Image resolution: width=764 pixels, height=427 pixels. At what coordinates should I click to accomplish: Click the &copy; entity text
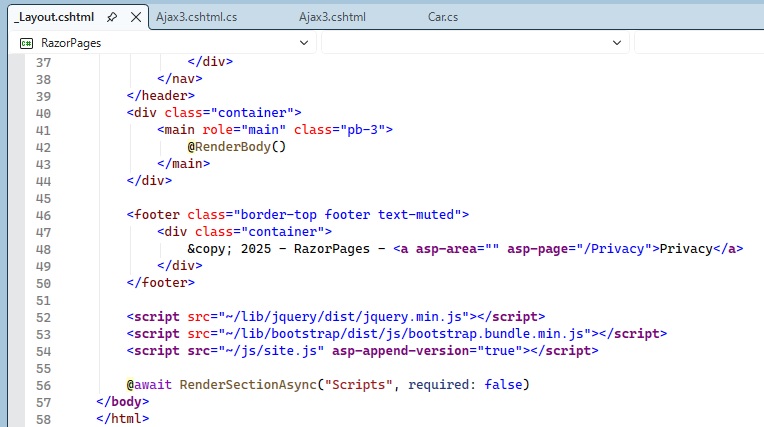210,249
